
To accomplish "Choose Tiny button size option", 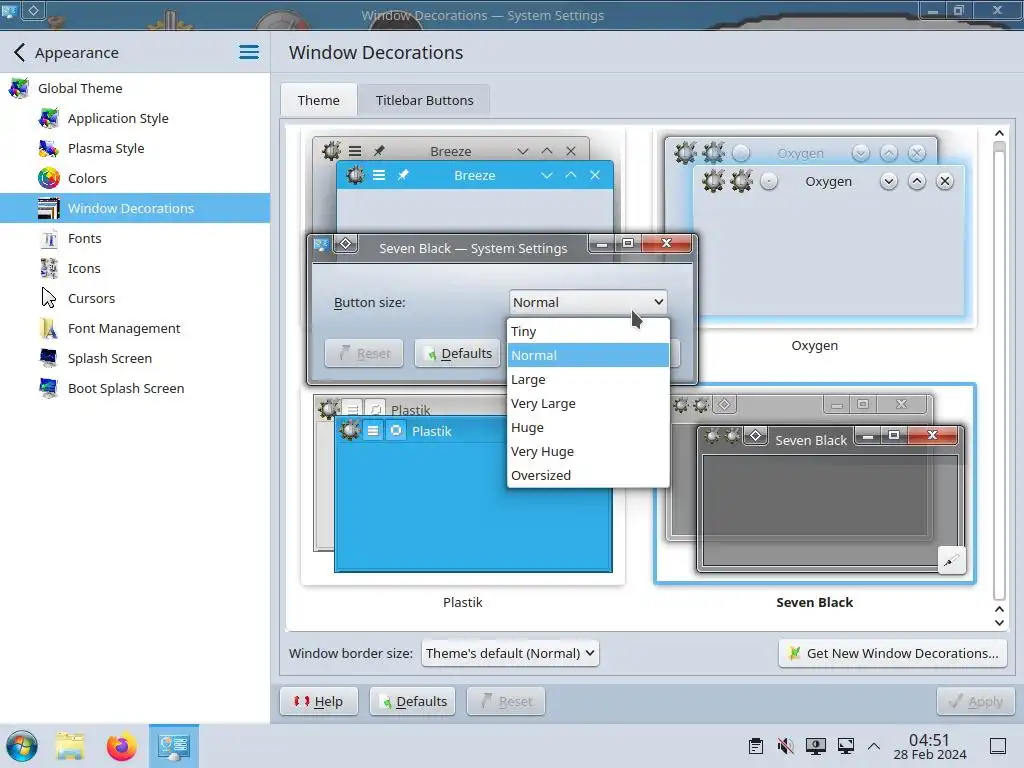I will 588,331.
